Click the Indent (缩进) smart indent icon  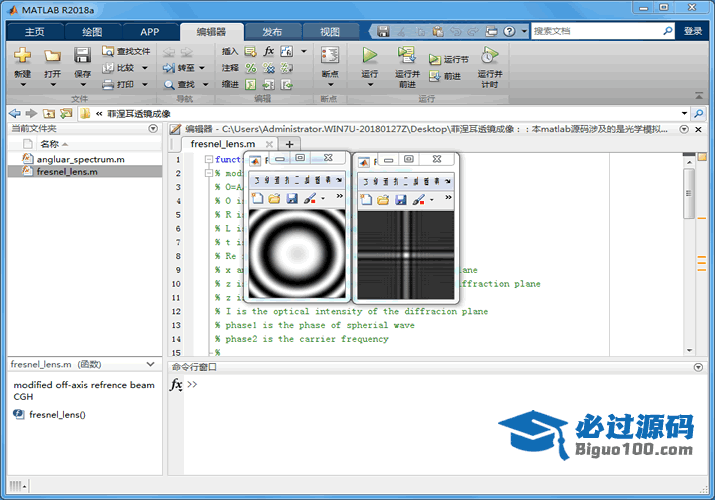250,85
